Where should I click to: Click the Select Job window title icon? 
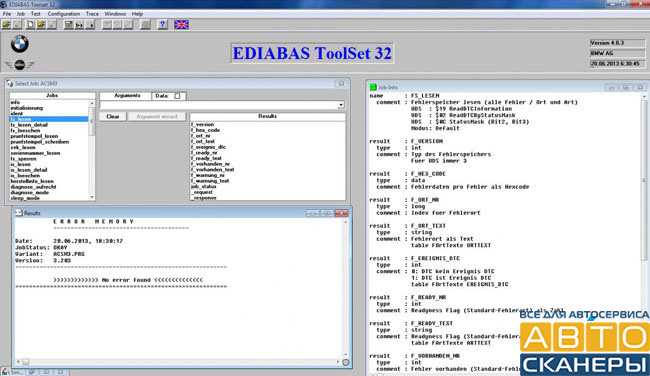pos(10,84)
